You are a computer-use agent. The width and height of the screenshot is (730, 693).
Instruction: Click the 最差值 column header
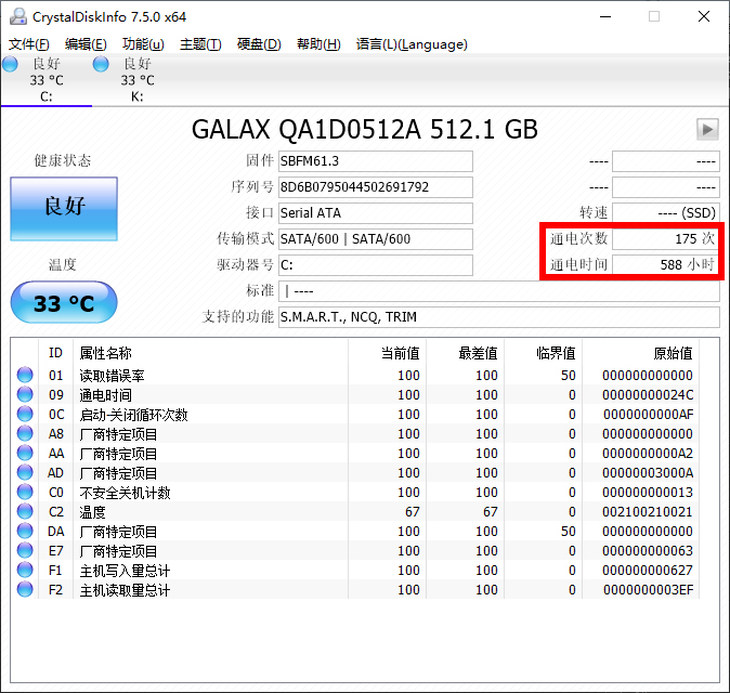pos(465,353)
